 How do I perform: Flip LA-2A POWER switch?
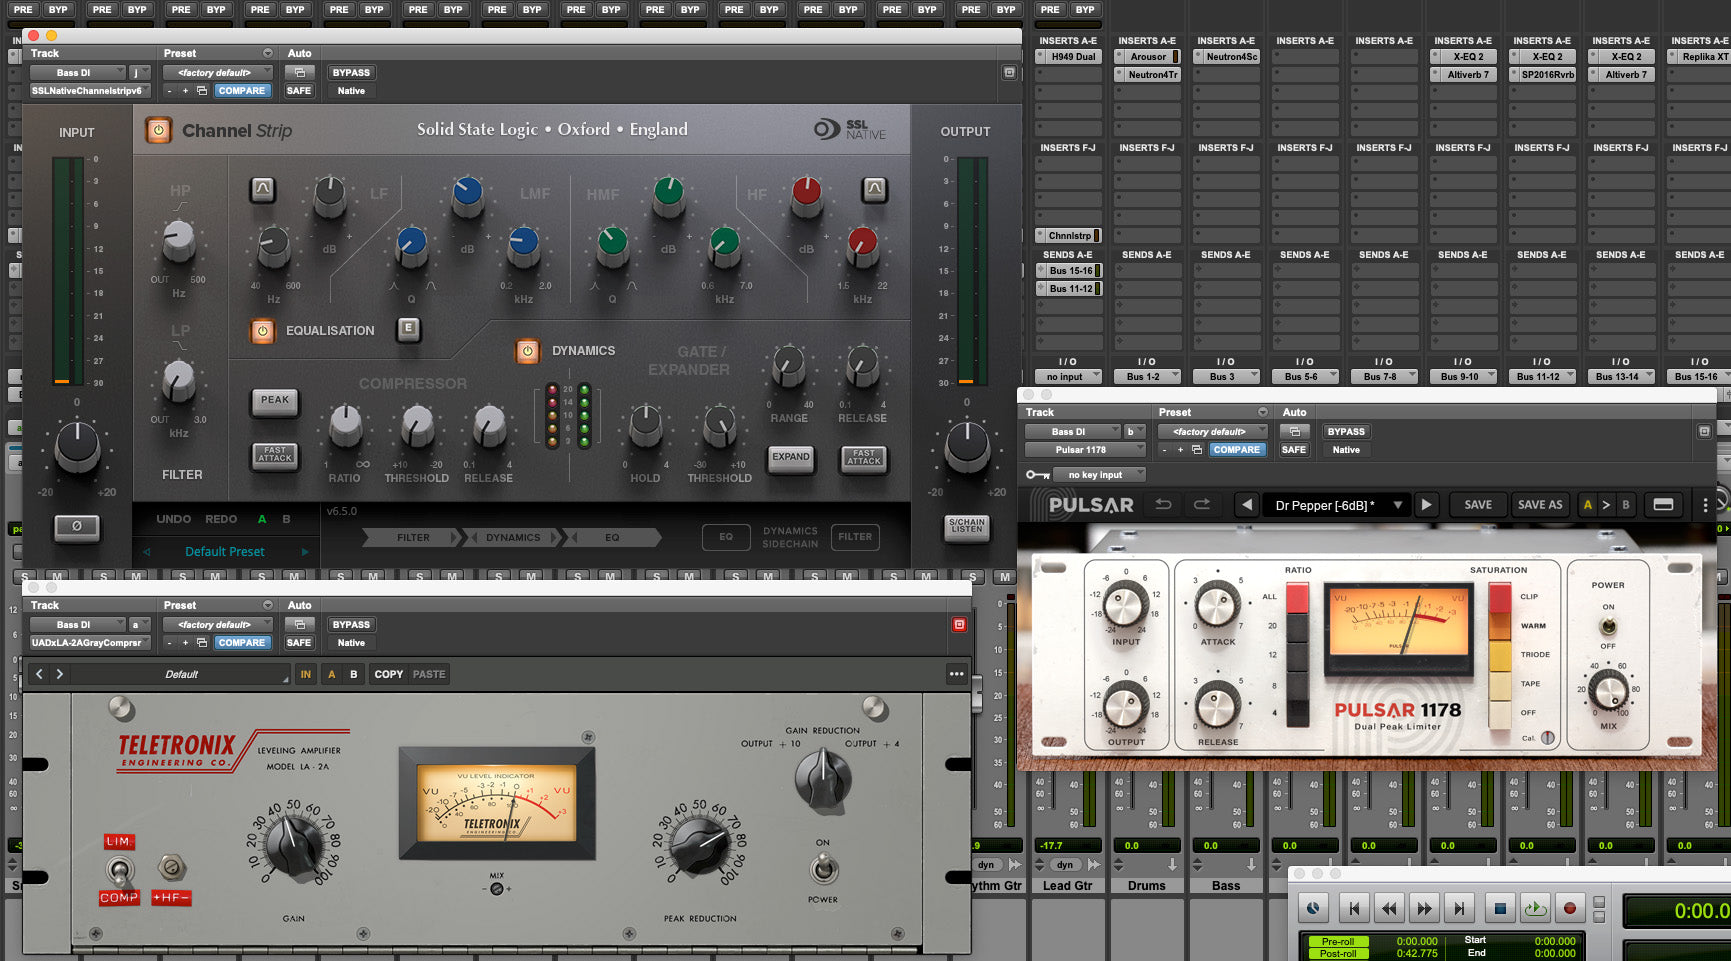pos(822,870)
